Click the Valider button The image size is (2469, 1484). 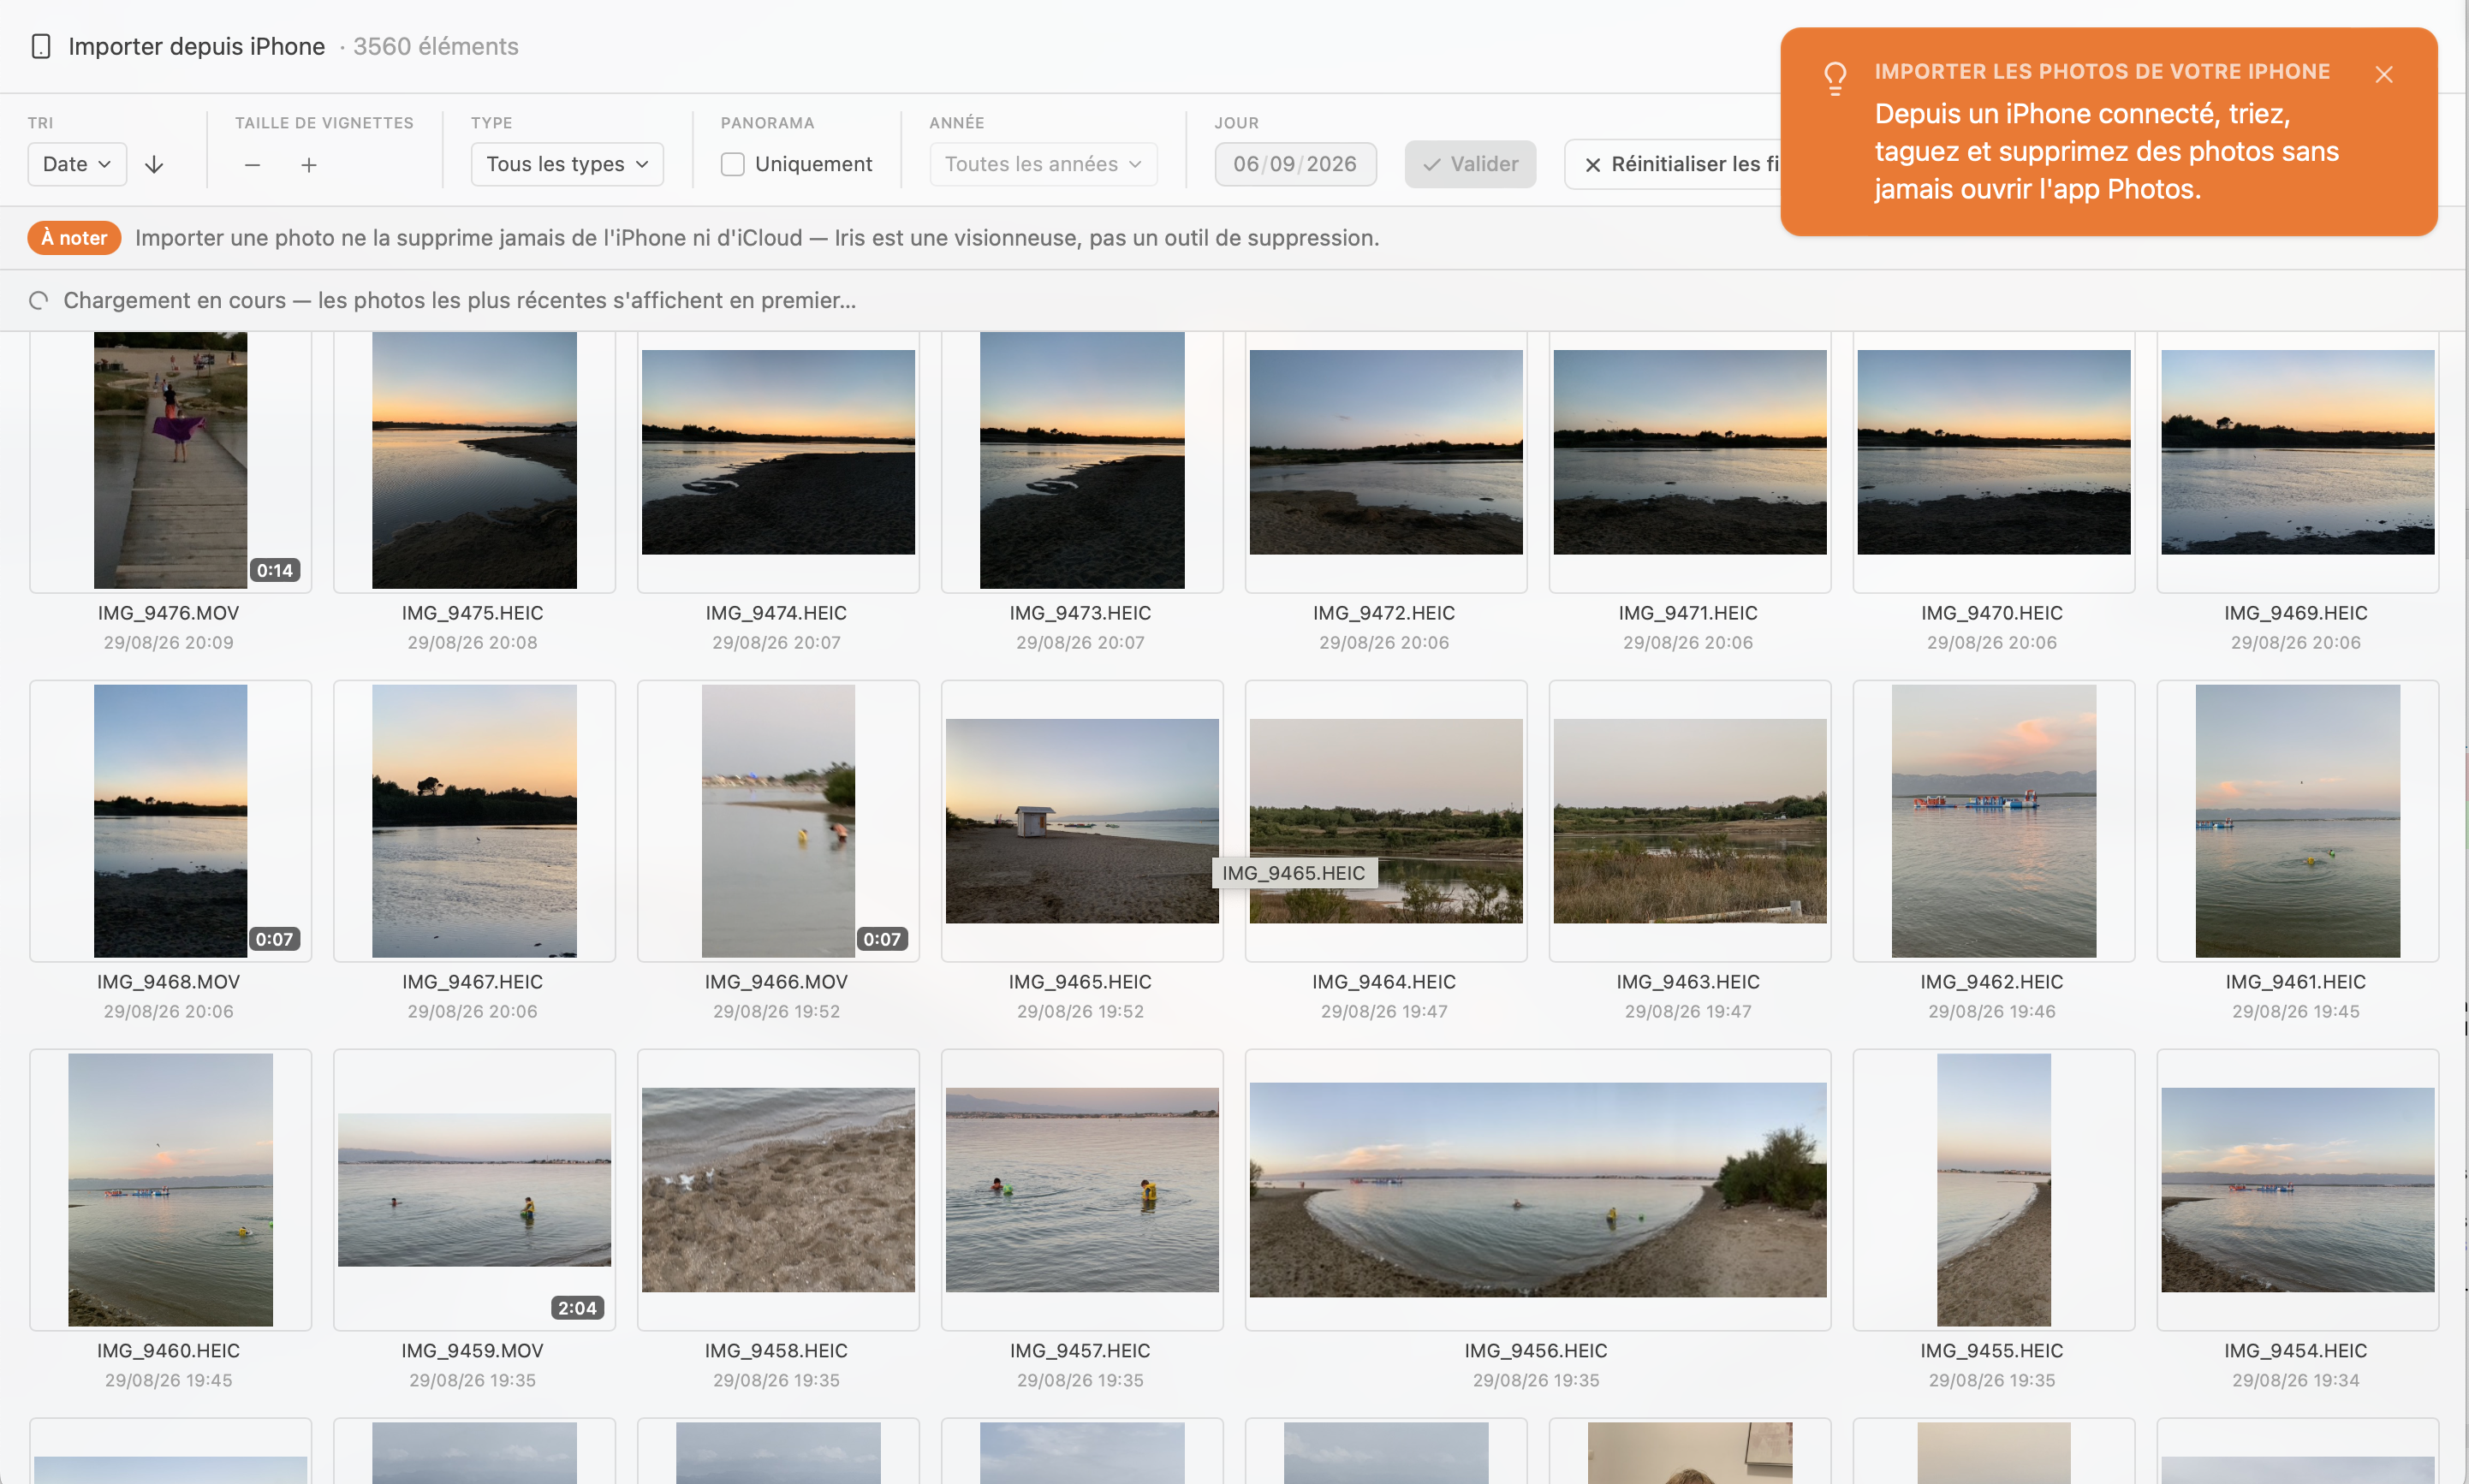1470,164
